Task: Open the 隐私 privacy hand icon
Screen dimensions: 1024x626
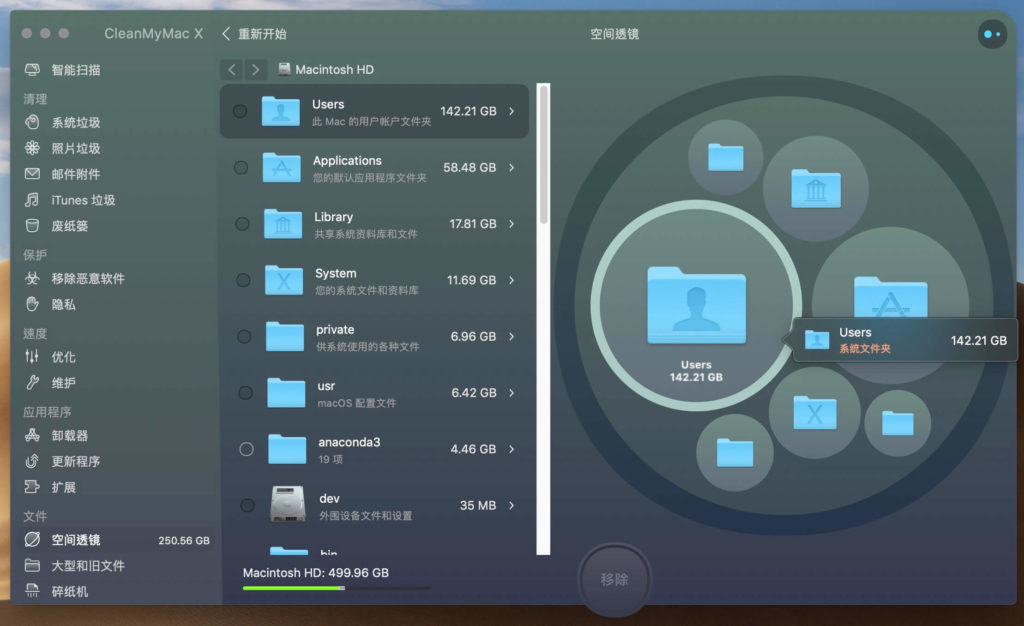Action: 32,304
